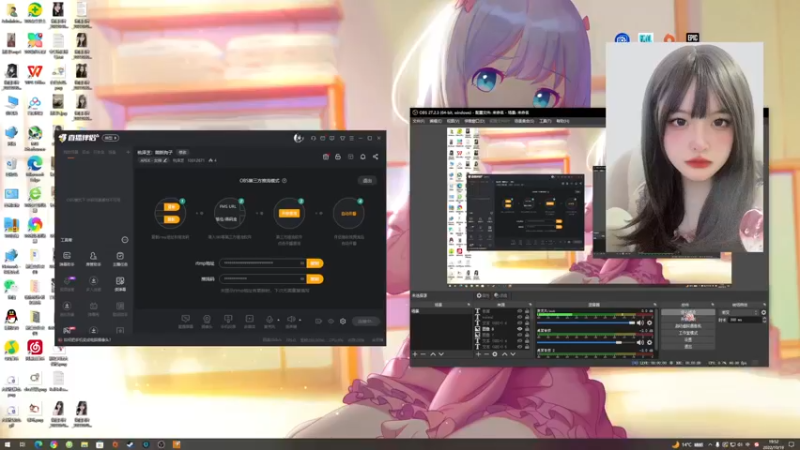Pop out the OBS sources dock panel
800x450 pixels.
point(531,305)
